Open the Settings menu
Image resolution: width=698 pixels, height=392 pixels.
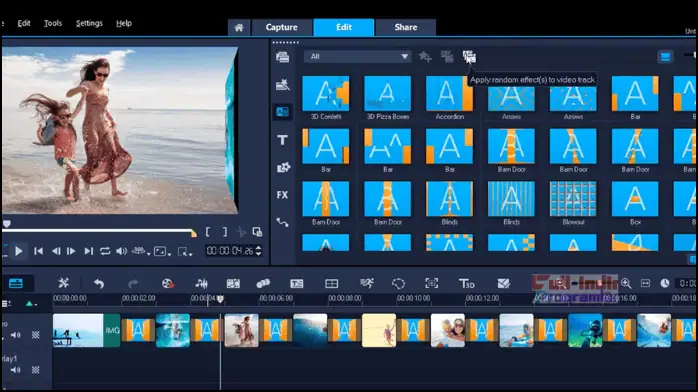[89, 23]
